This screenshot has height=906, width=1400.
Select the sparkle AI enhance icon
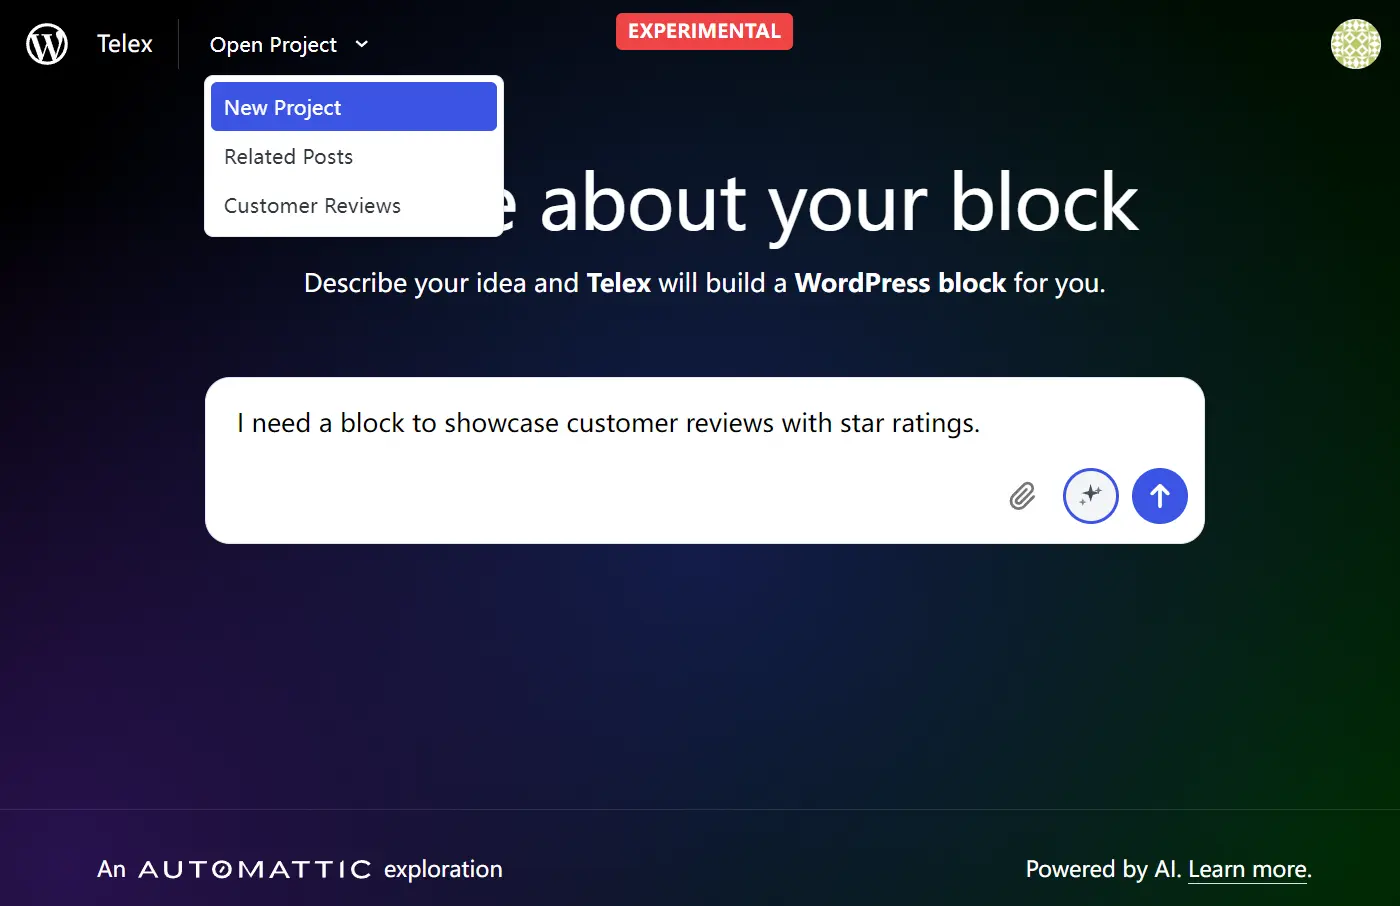1090,495
